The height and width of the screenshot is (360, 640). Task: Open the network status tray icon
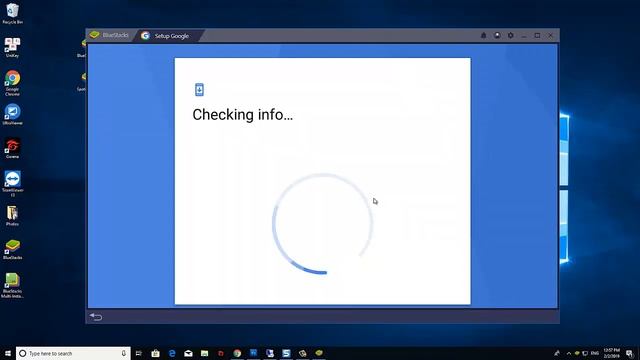[x=585, y=353]
